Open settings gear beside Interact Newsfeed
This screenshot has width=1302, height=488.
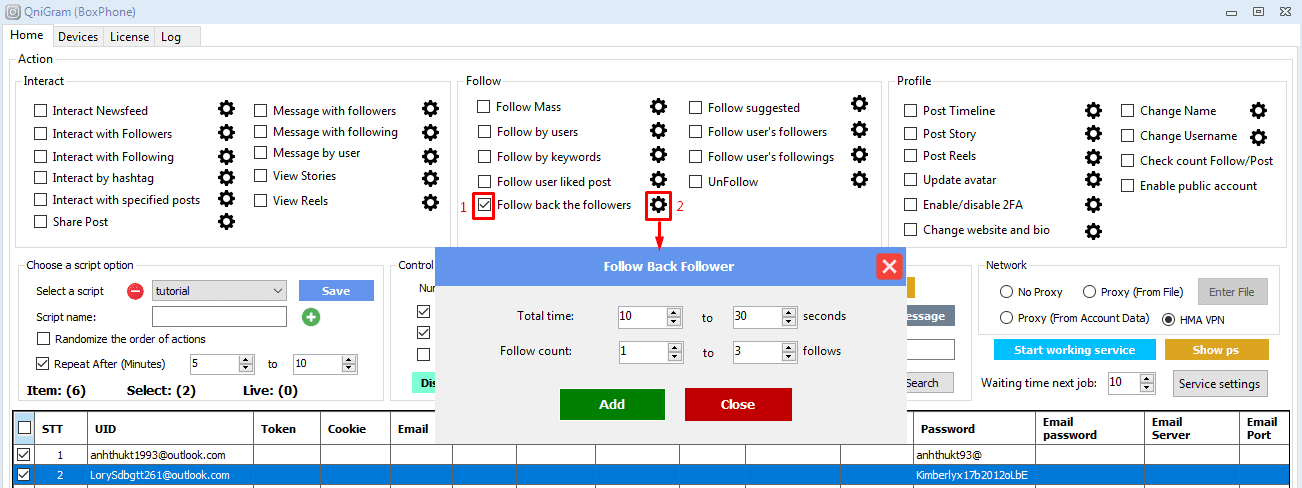[227, 109]
